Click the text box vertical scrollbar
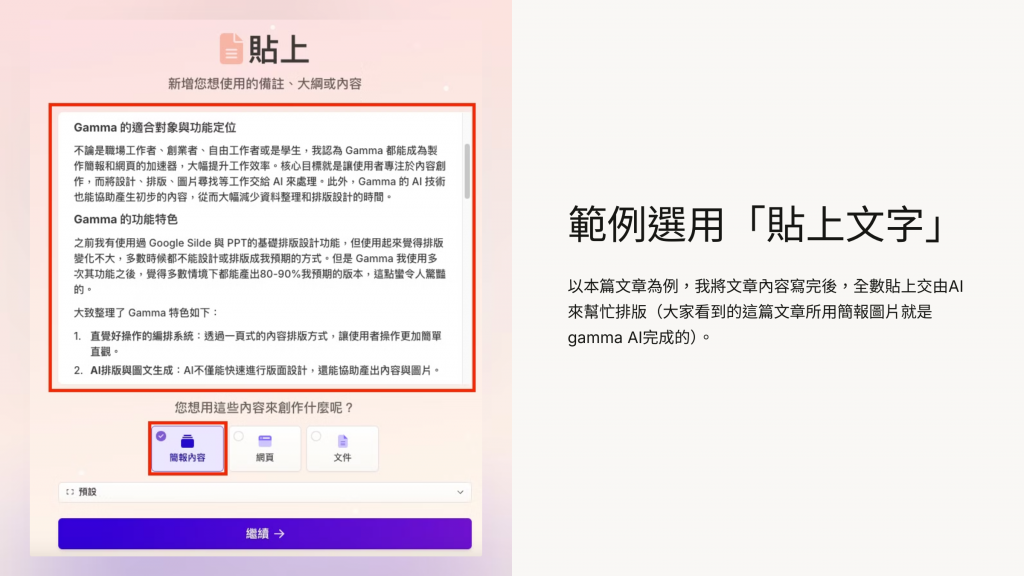This screenshot has height=576, width=1024. 467,171
